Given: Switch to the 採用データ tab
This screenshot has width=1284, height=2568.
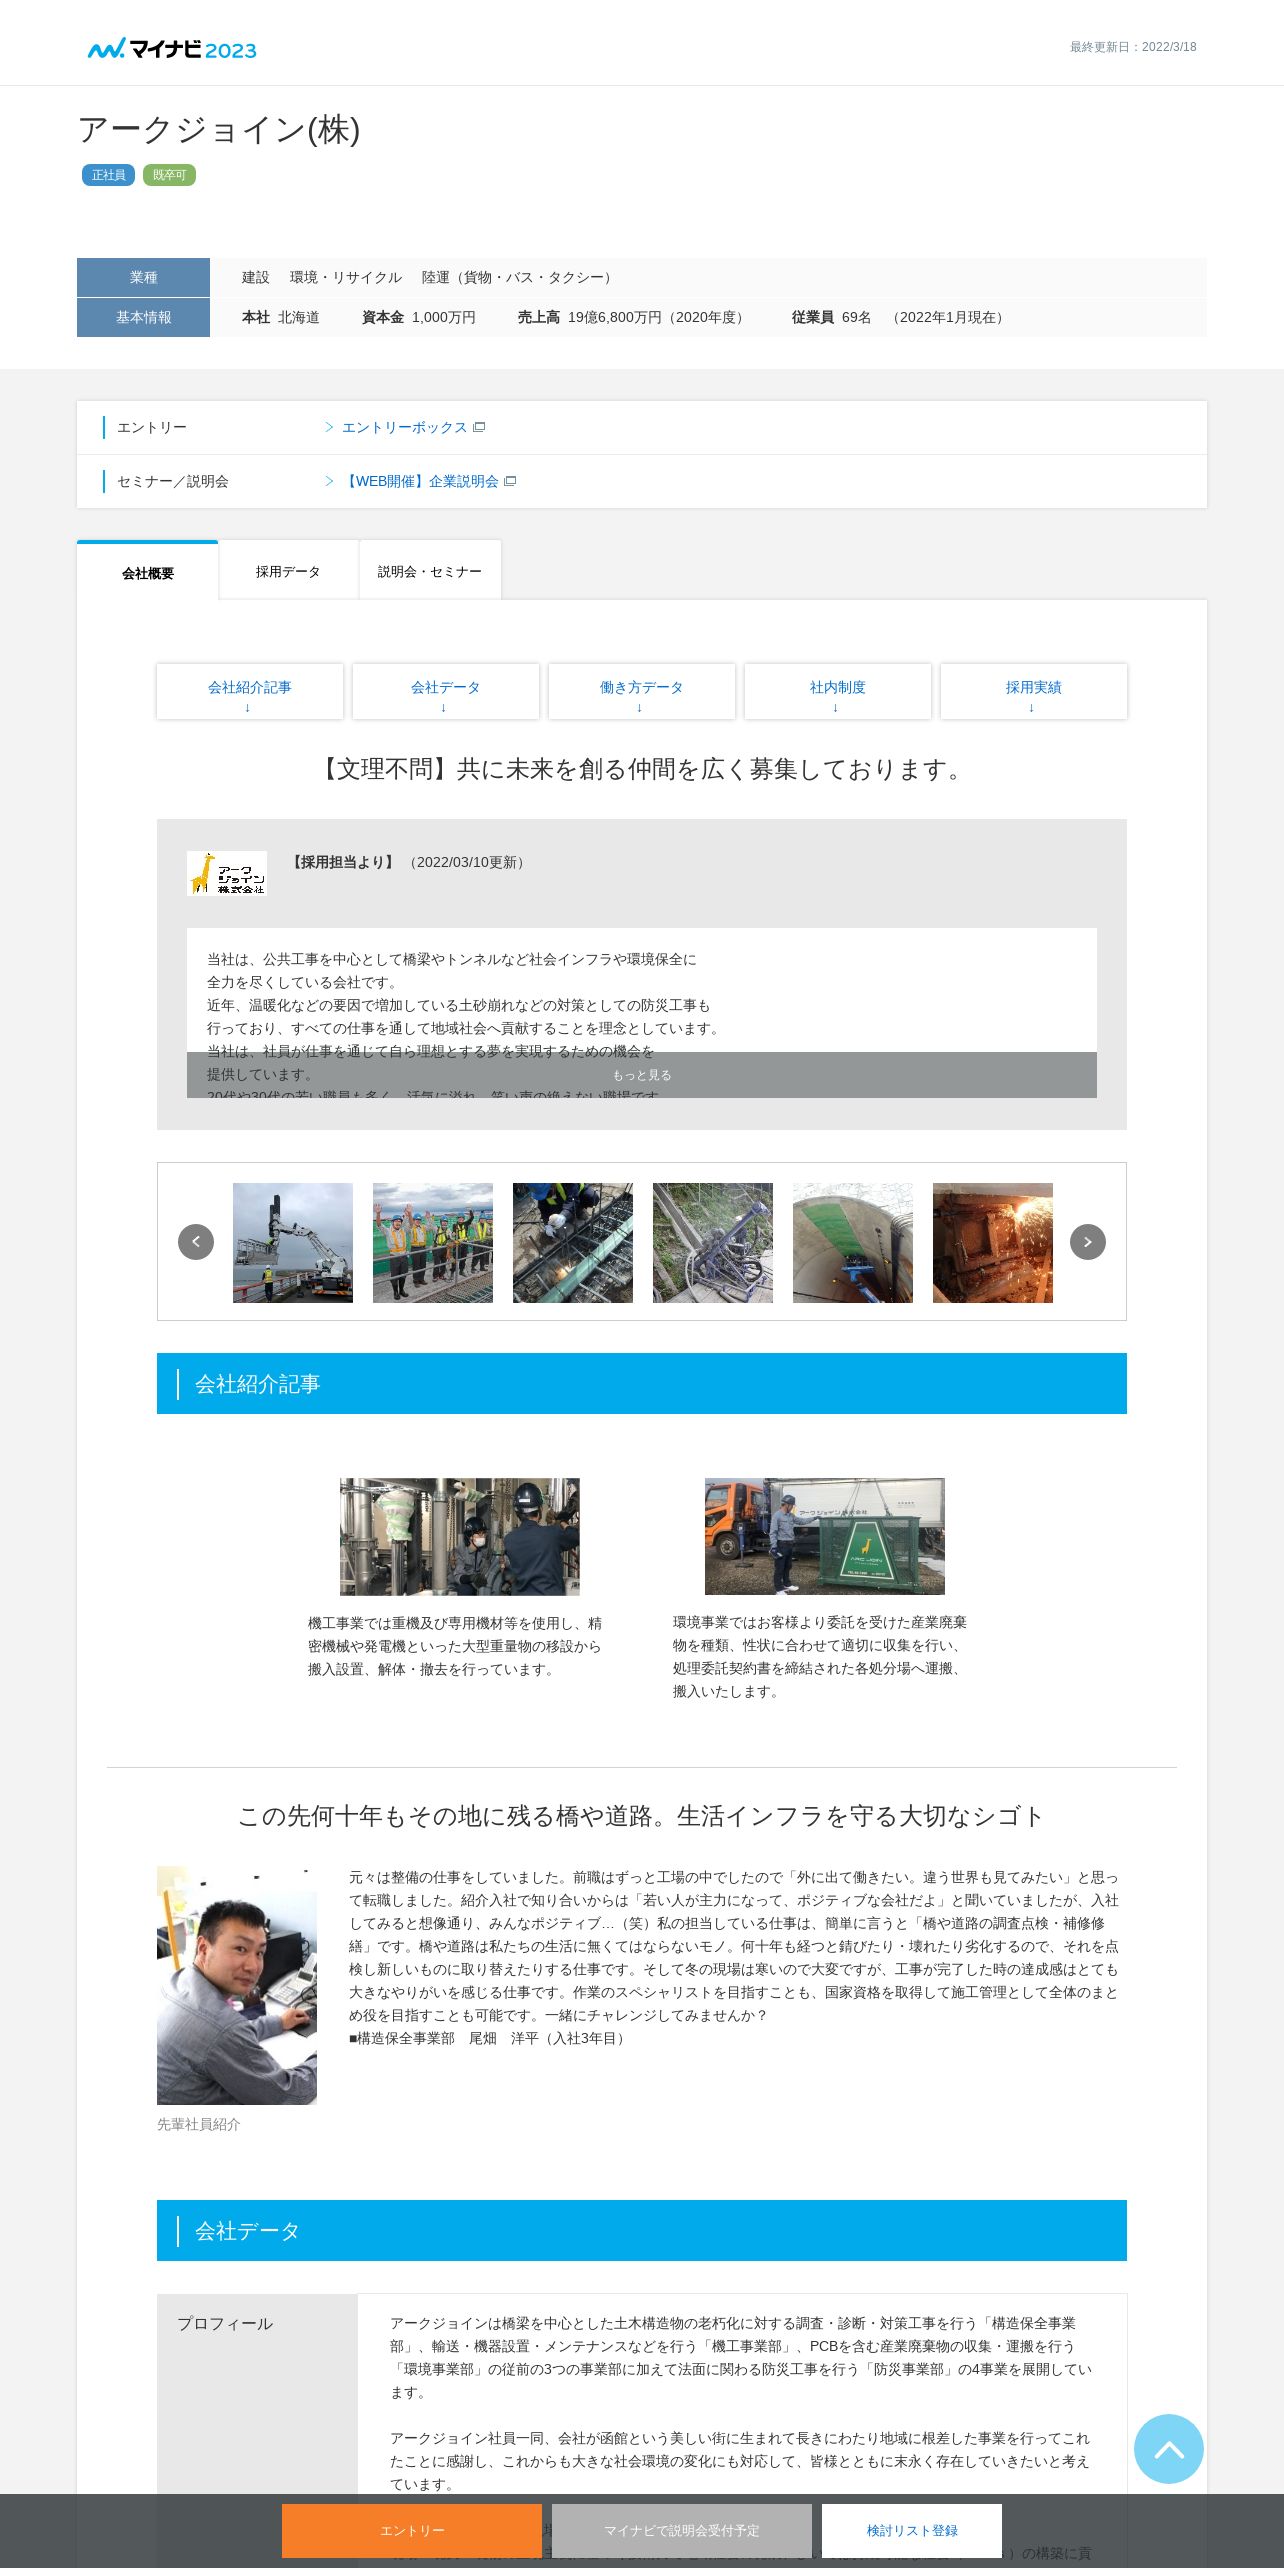Looking at the screenshot, I should 288,571.
